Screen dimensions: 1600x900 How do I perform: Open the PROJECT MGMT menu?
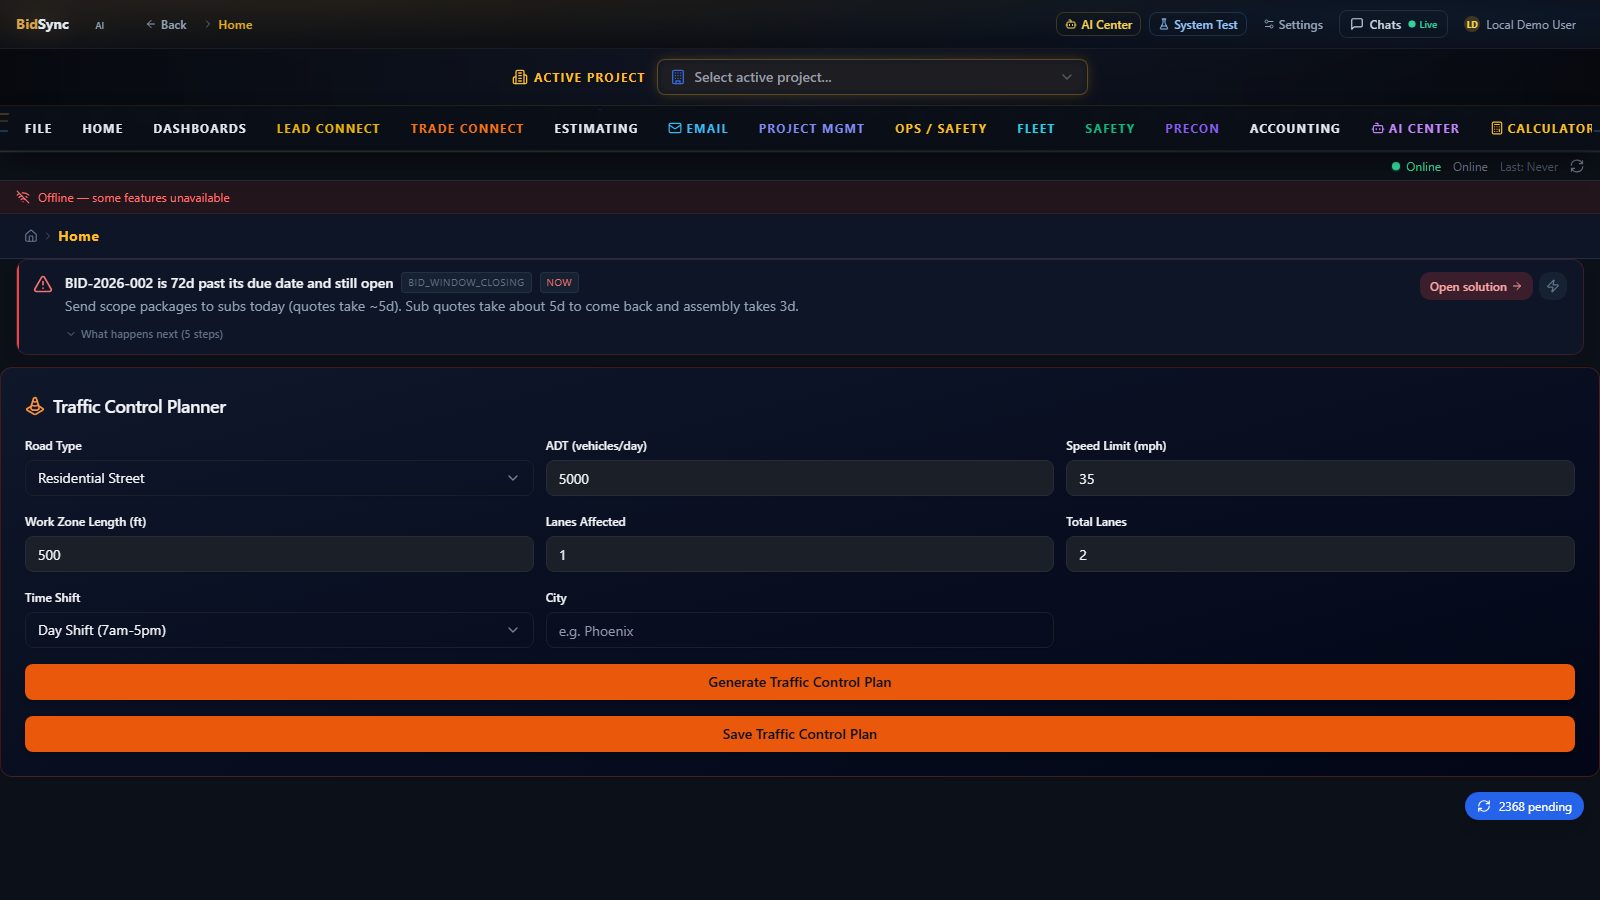click(812, 128)
